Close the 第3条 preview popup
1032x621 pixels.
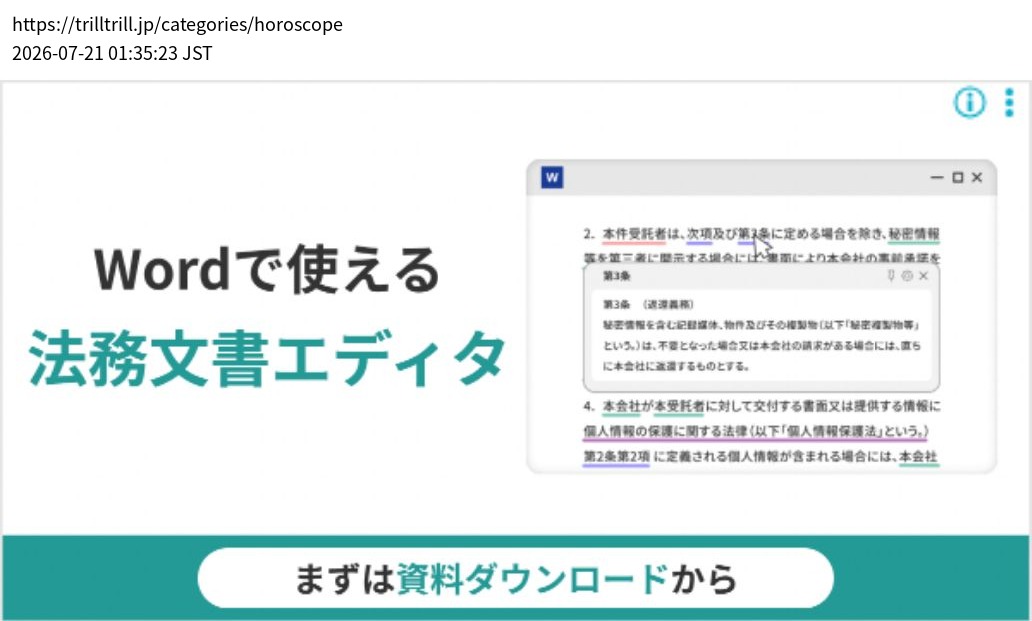[923, 276]
